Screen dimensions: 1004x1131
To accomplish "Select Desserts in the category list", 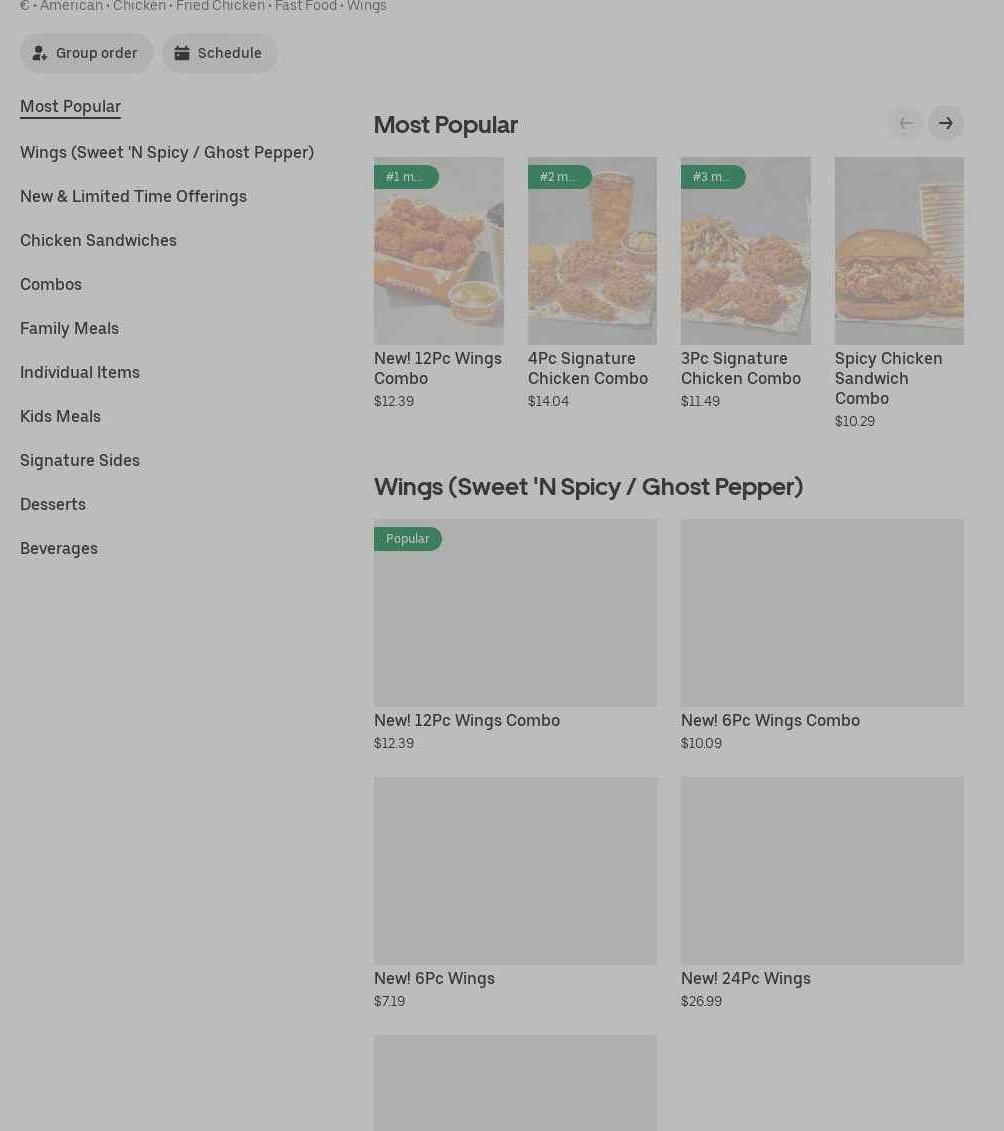I will coord(53,504).
